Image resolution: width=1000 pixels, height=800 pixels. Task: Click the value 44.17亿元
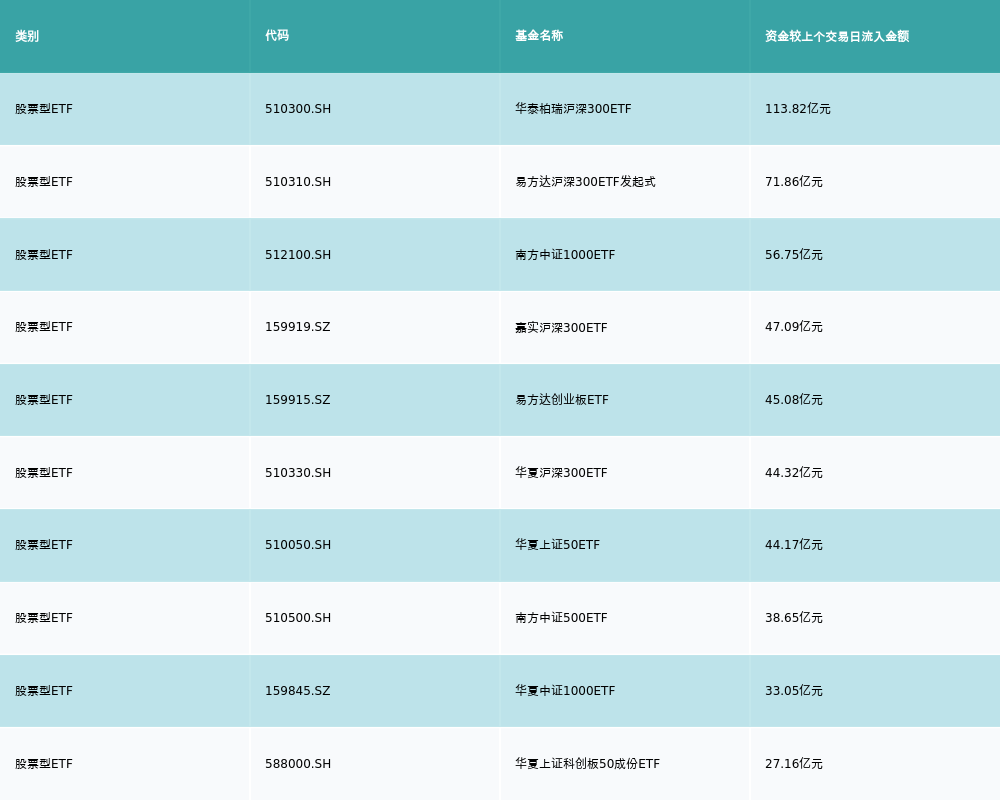(793, 545)
